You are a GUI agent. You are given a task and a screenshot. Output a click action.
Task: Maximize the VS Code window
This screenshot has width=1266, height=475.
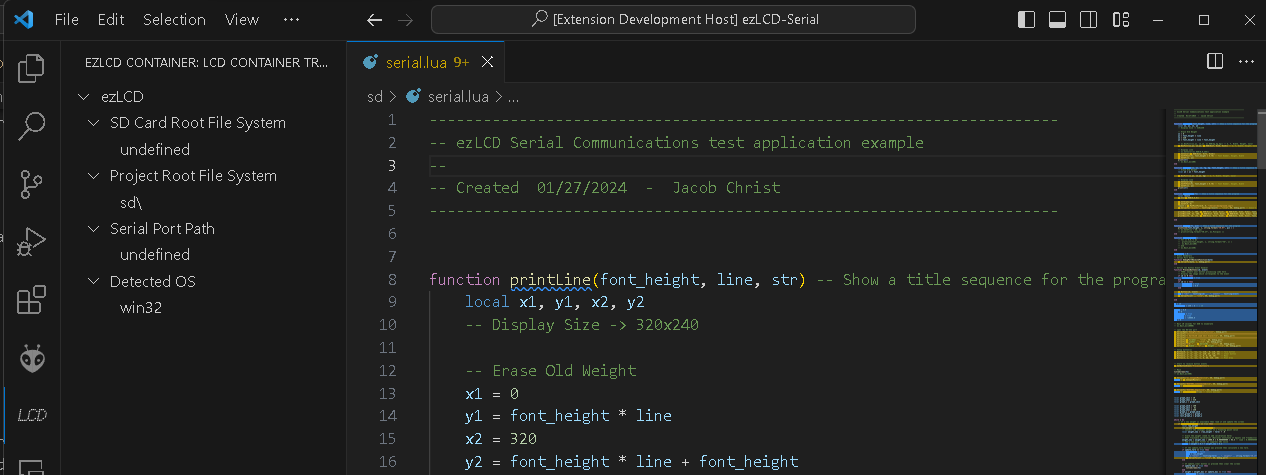(1204, 20)
